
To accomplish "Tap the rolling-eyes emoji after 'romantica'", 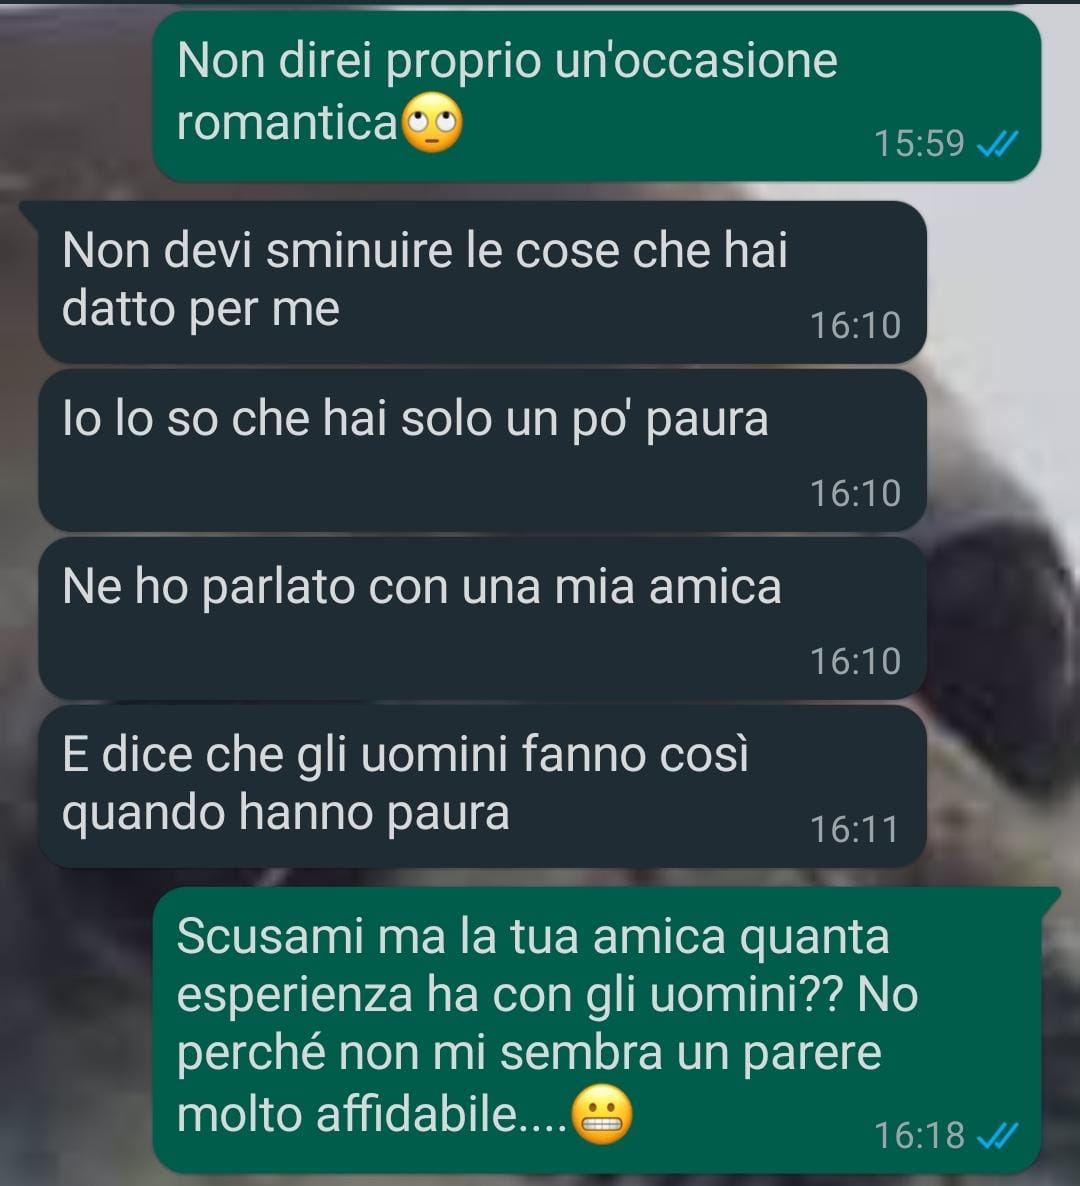I will tap(431, 123).
